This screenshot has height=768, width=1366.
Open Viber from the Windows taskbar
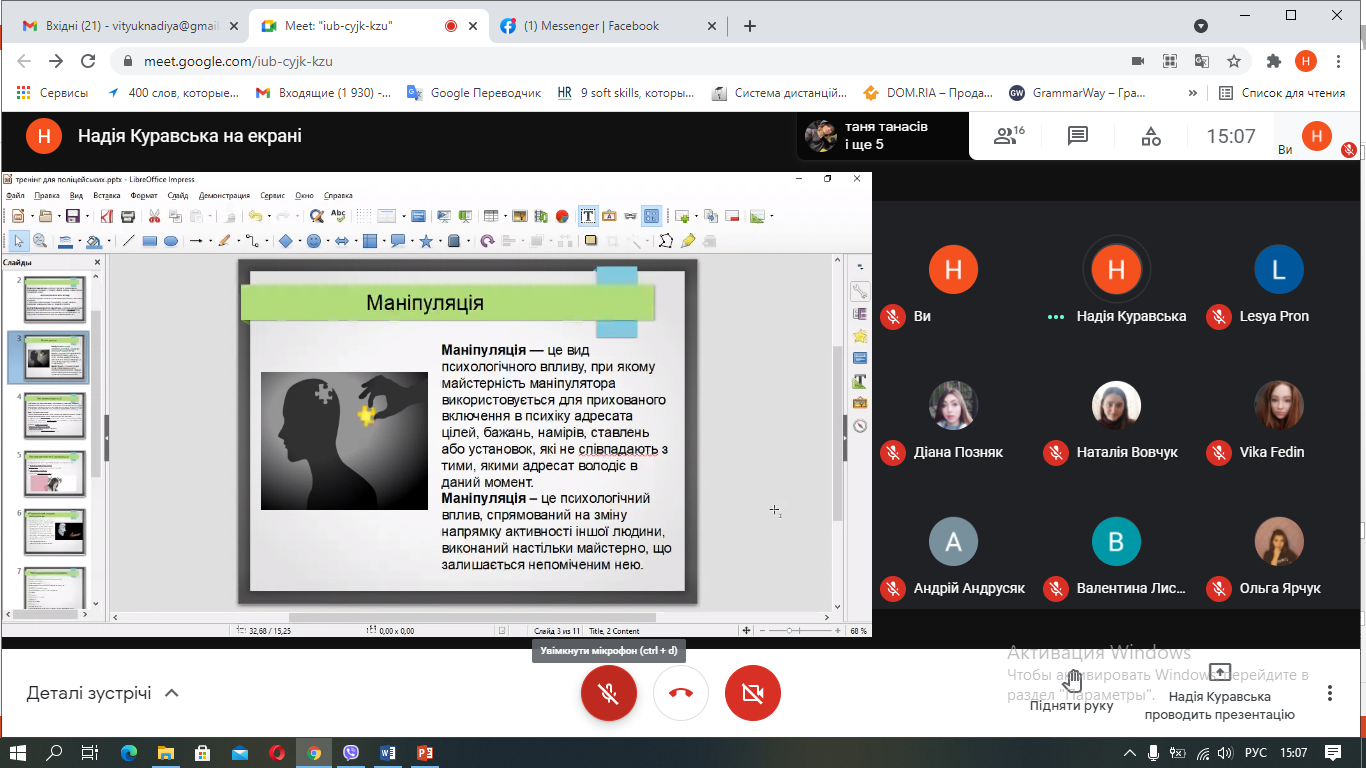click(350, 752)
